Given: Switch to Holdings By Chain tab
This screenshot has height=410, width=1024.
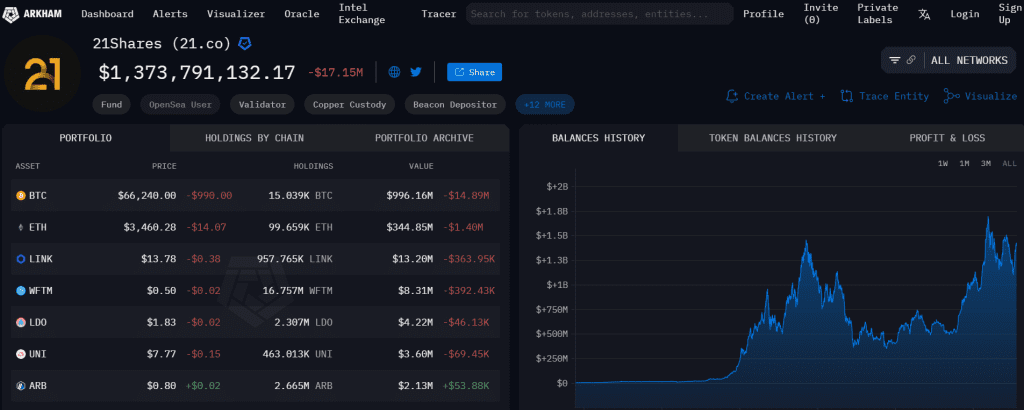Looking at the screenshot, I should (254, 138).
